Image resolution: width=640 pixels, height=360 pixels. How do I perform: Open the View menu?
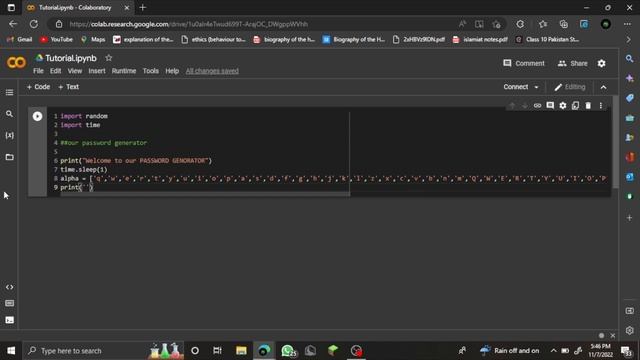(x=75, y=71)
